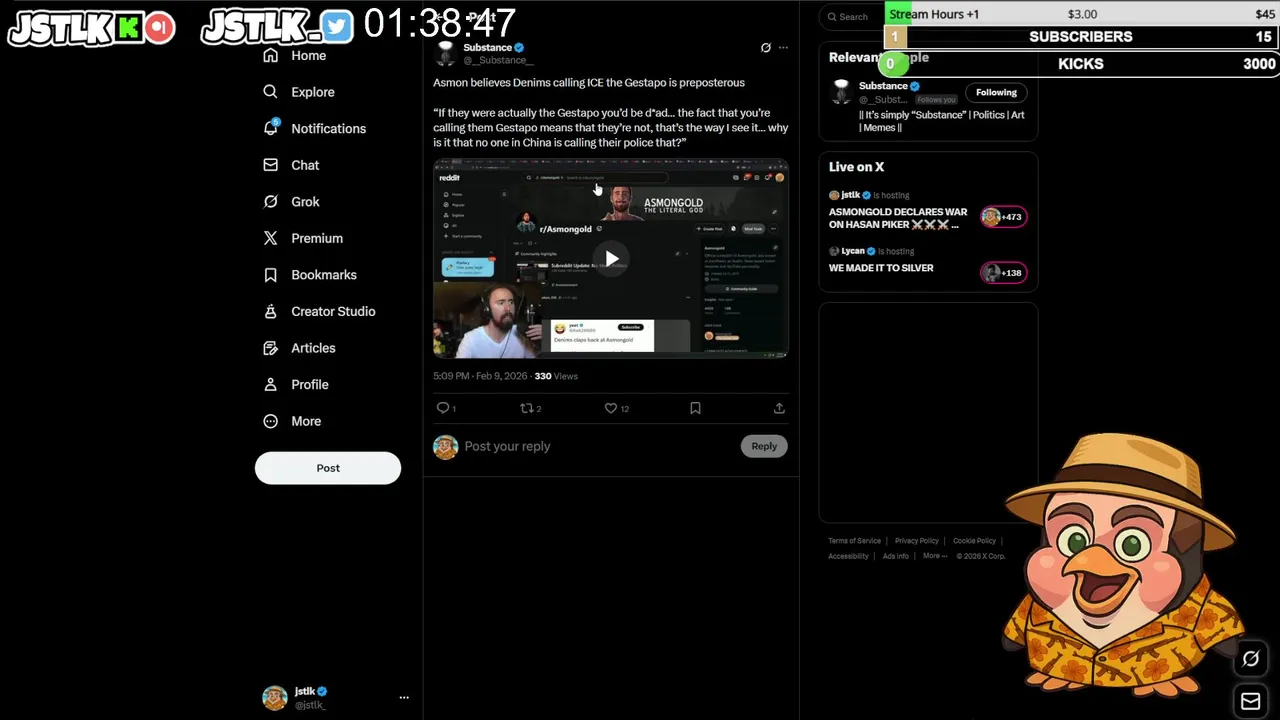This screenshot has width=1280, height=720.
Task: Click the Grok logo icon in sidebar
Action: pyautogui.click(x=270, y=202)
